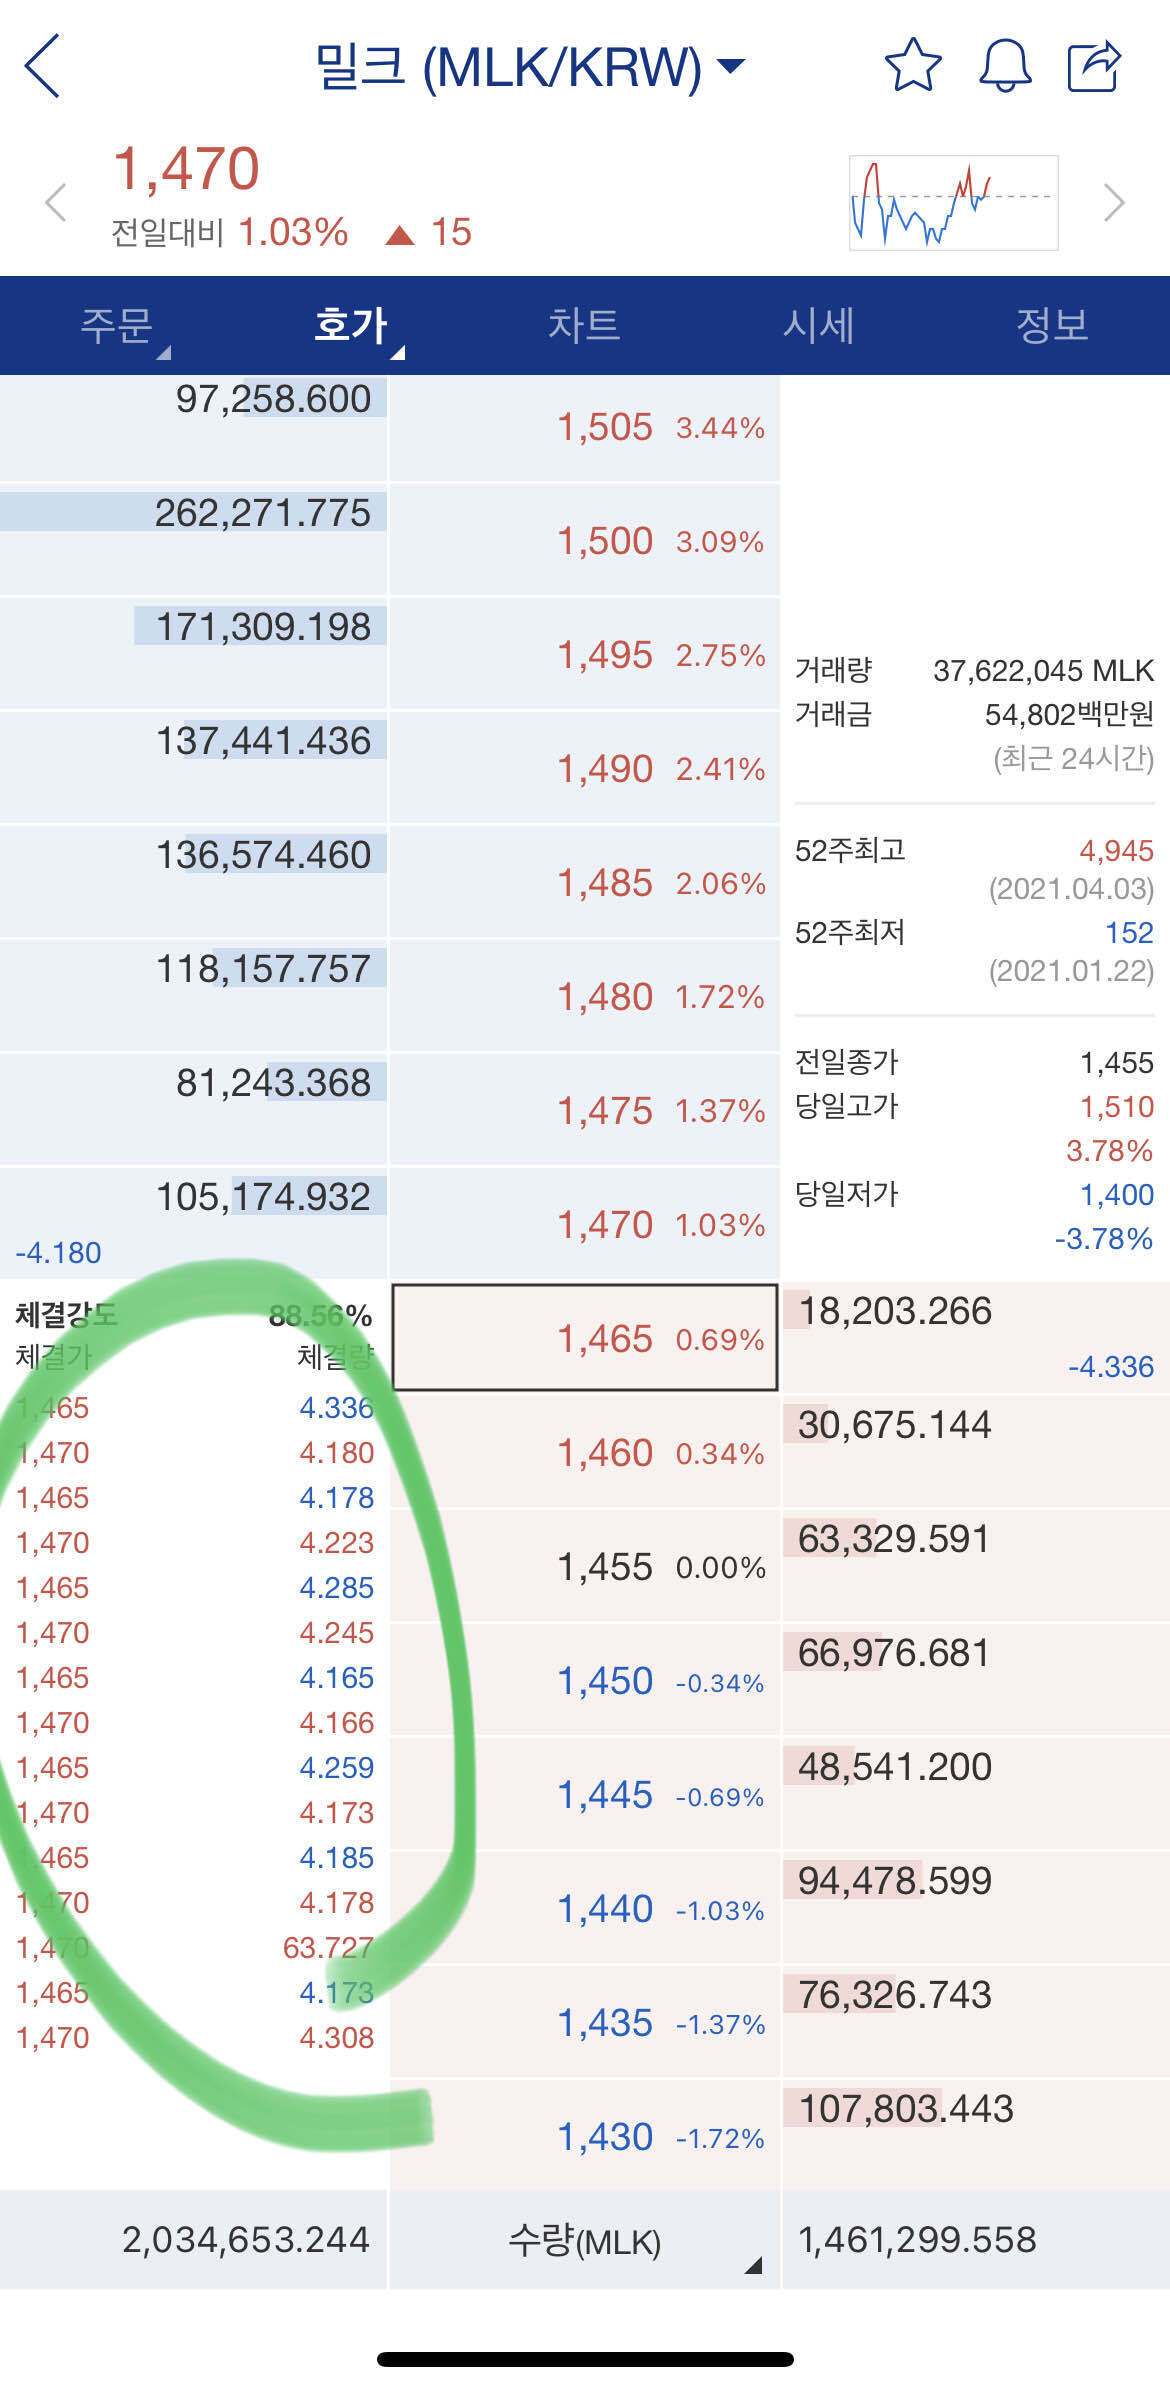Viewport: 1170px width, 2391px height.
Task: Tap the 1,430 bid price row
Action: pos(585,2137)
